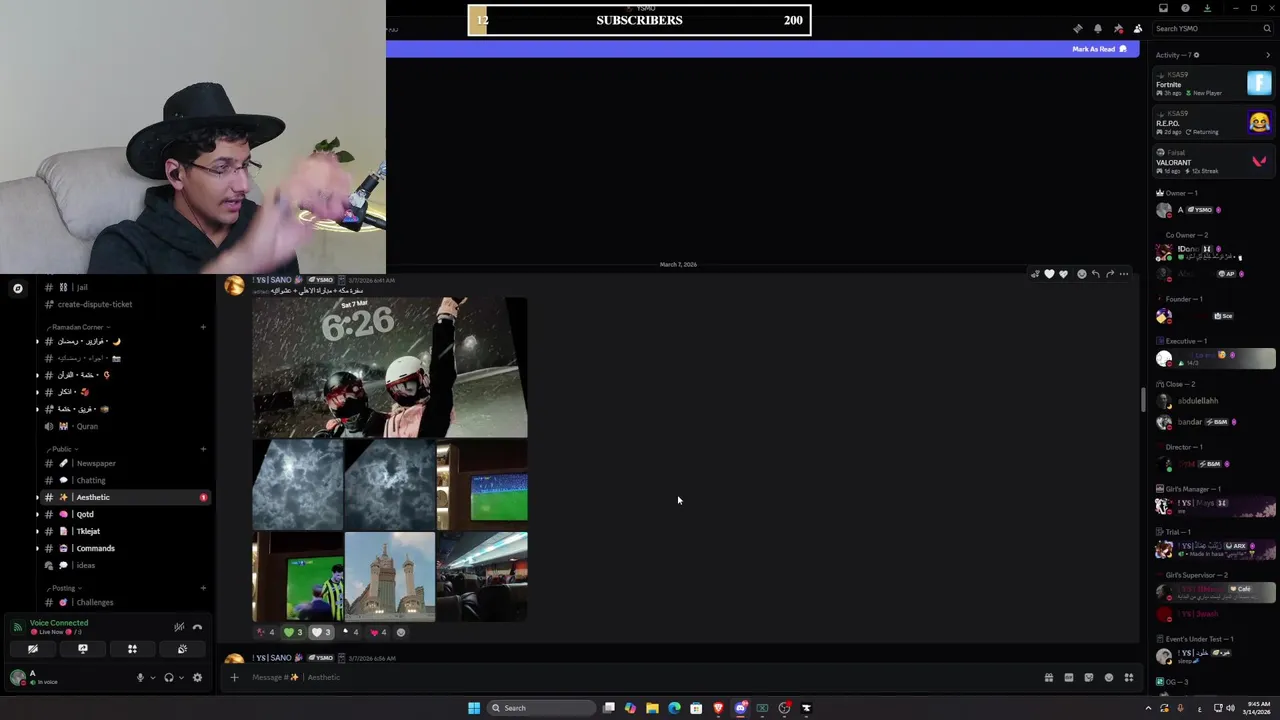Open the VALORANT activity card
1280x720 pixels.
[x=1214, y=162]
